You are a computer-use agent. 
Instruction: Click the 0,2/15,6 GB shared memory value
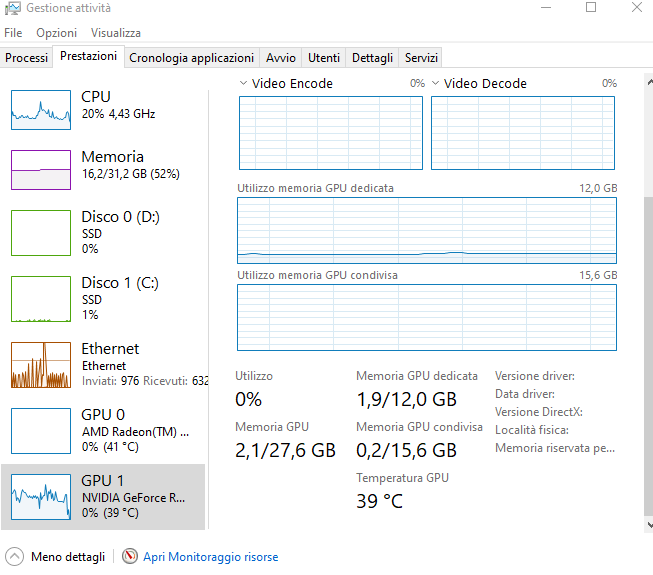[x=406, y=450]
